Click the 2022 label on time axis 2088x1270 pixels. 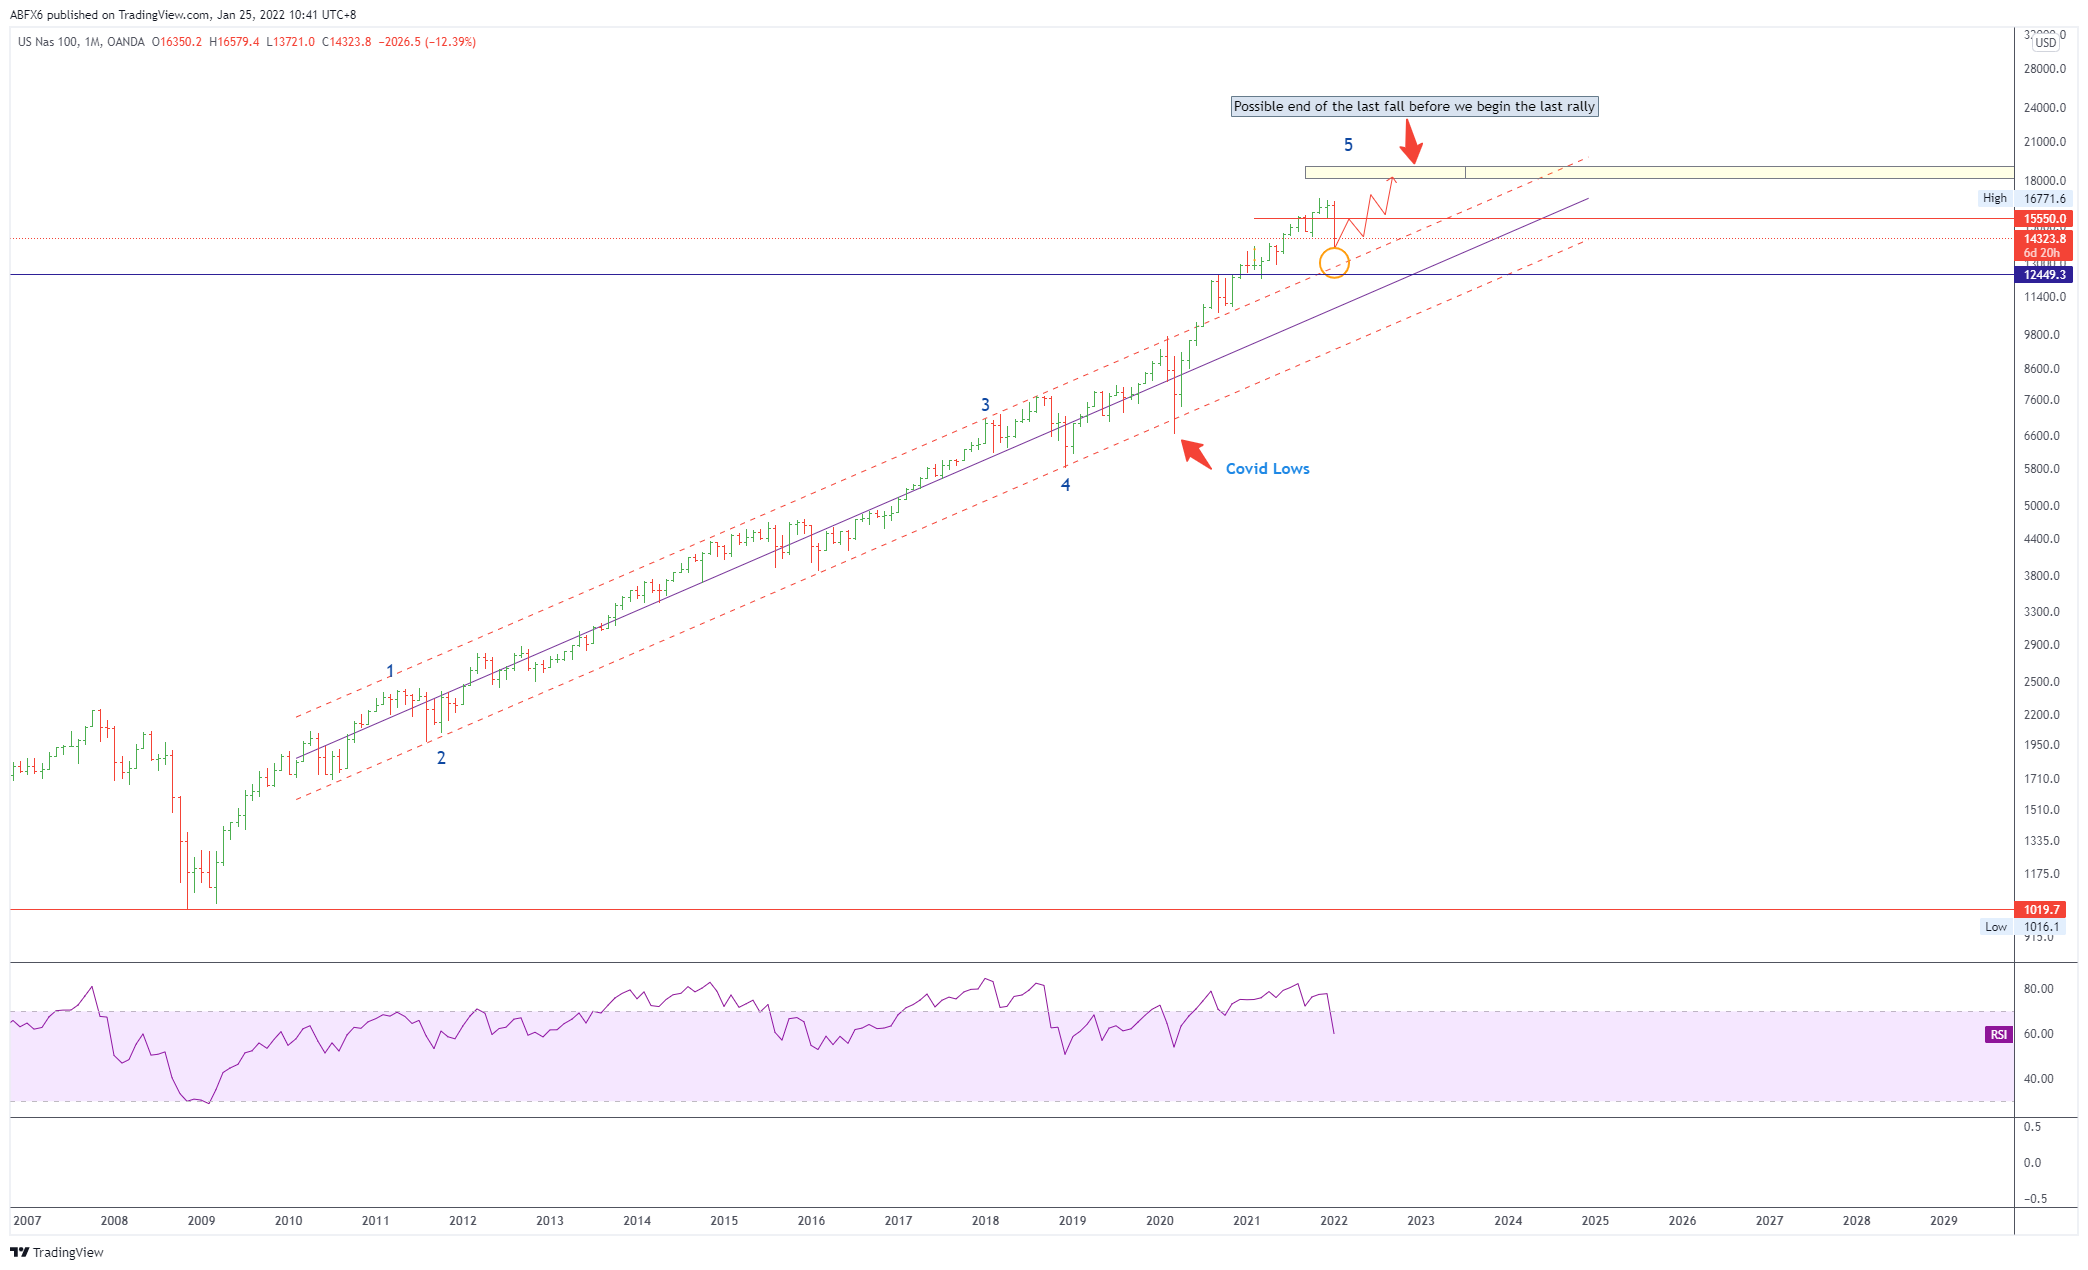(1334, 1220)
